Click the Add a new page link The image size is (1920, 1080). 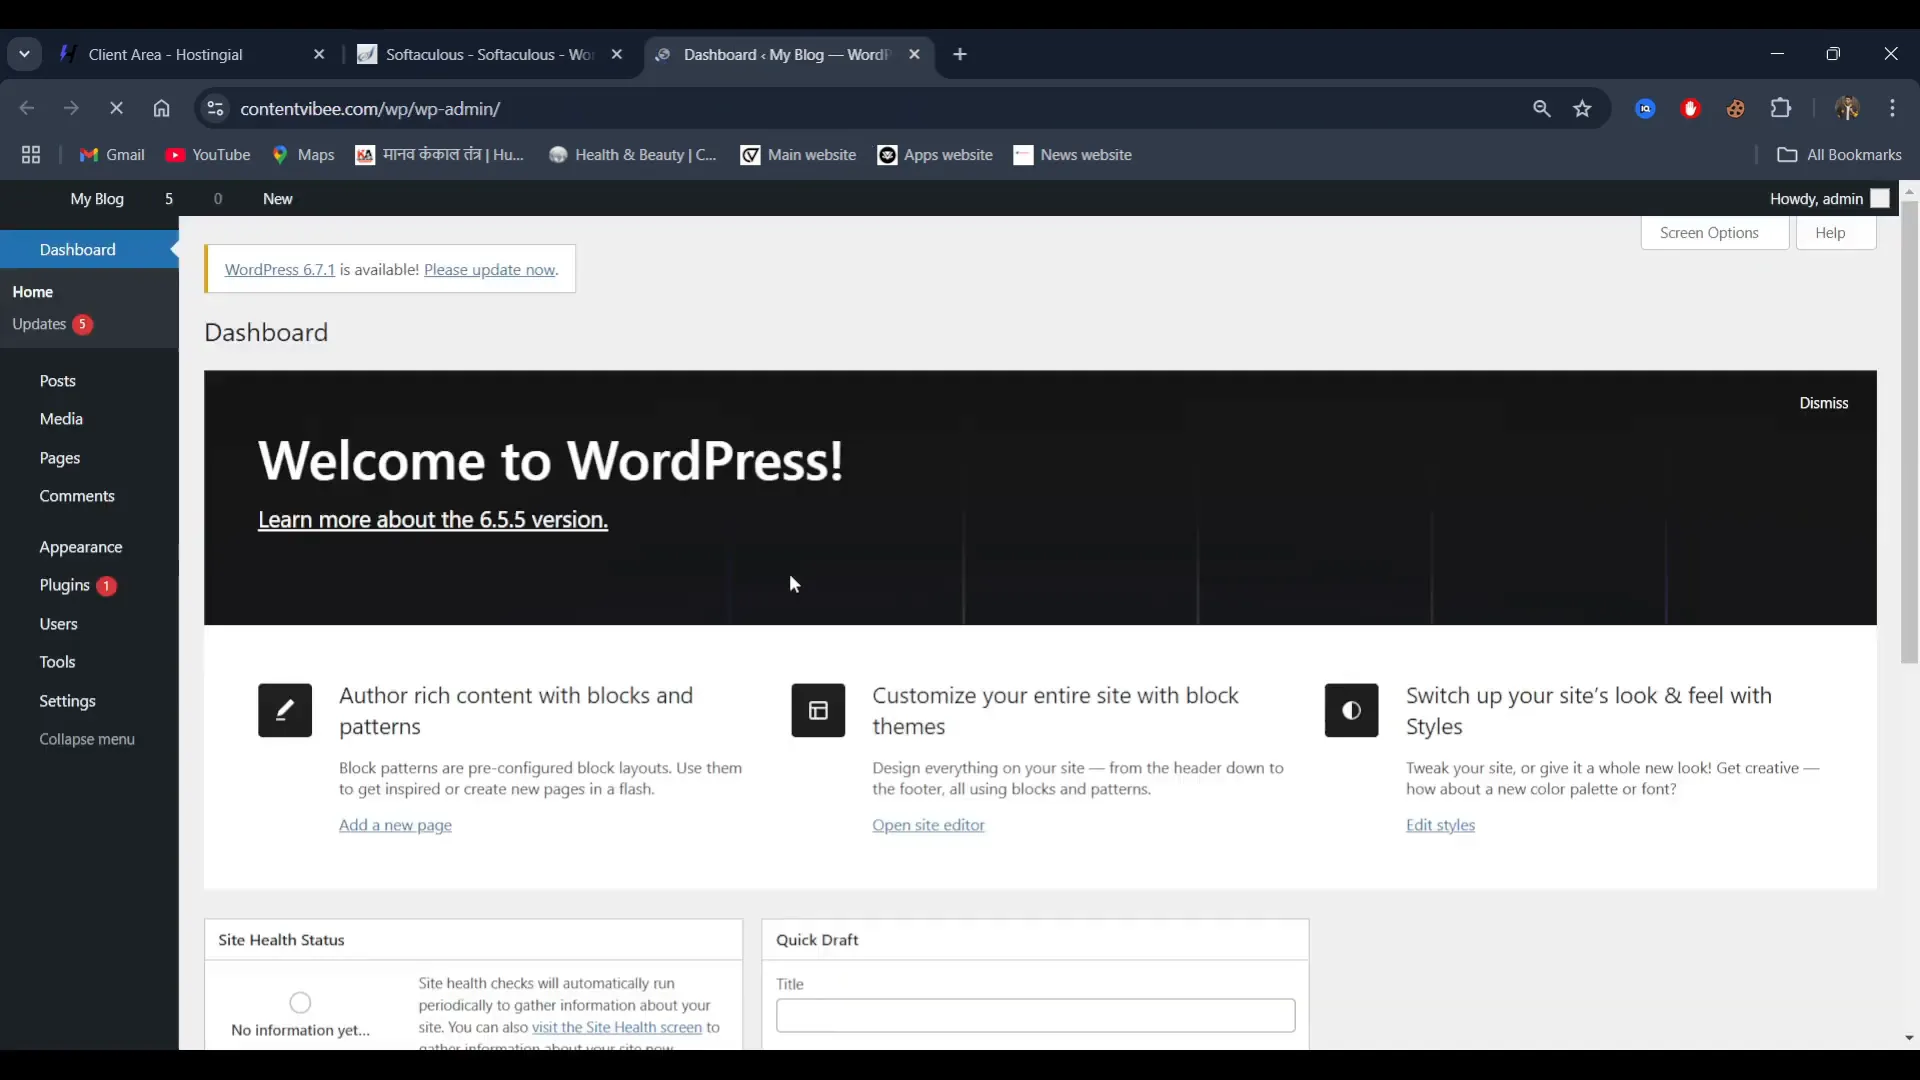click(395, 825)
